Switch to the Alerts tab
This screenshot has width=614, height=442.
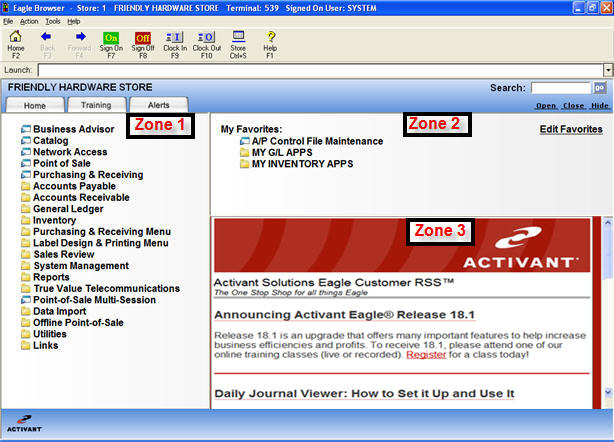click(x=157, y=105)
